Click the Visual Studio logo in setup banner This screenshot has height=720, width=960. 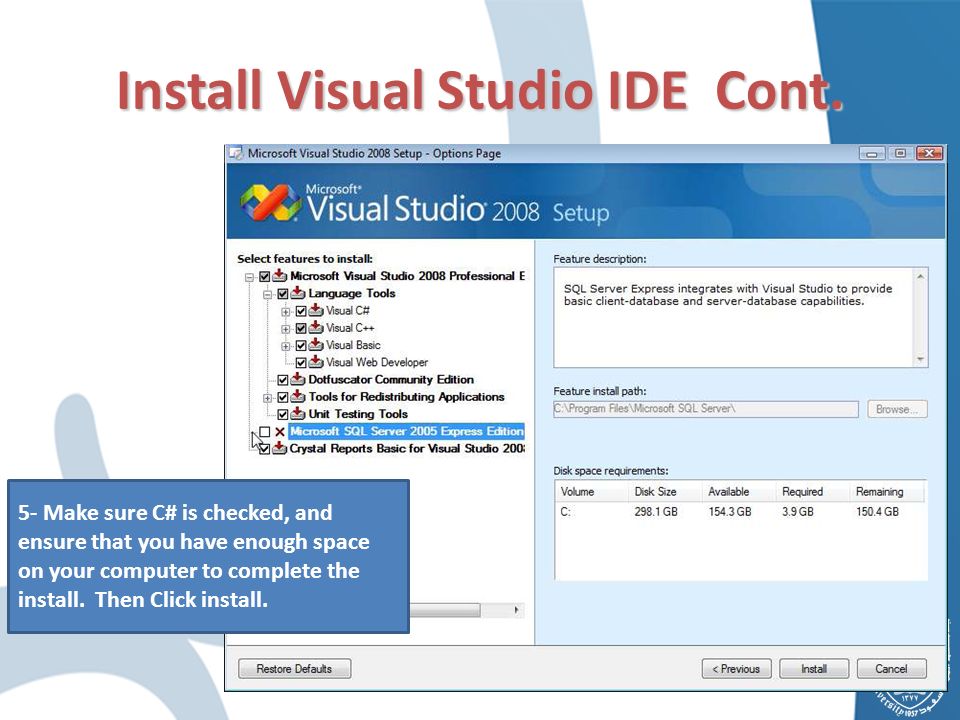[271, 202]
